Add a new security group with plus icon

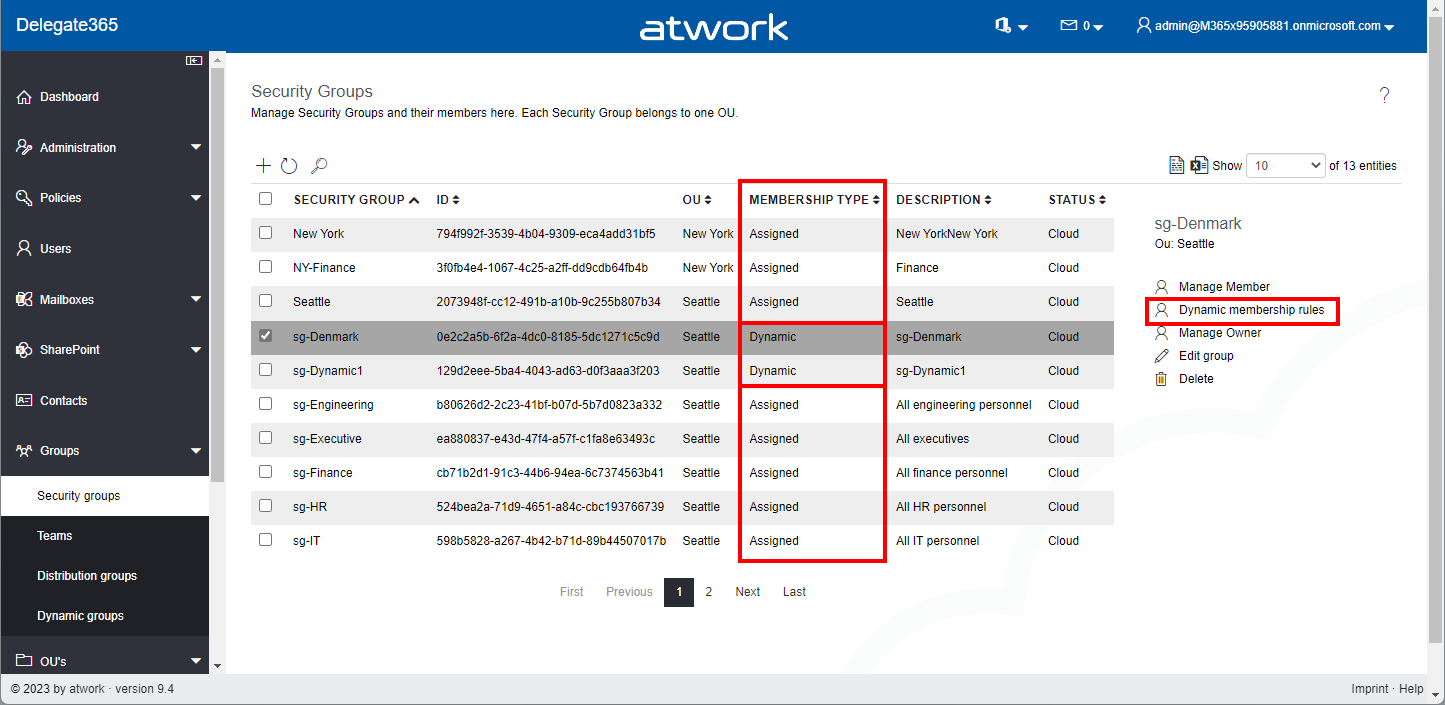(x=263, y=166)
